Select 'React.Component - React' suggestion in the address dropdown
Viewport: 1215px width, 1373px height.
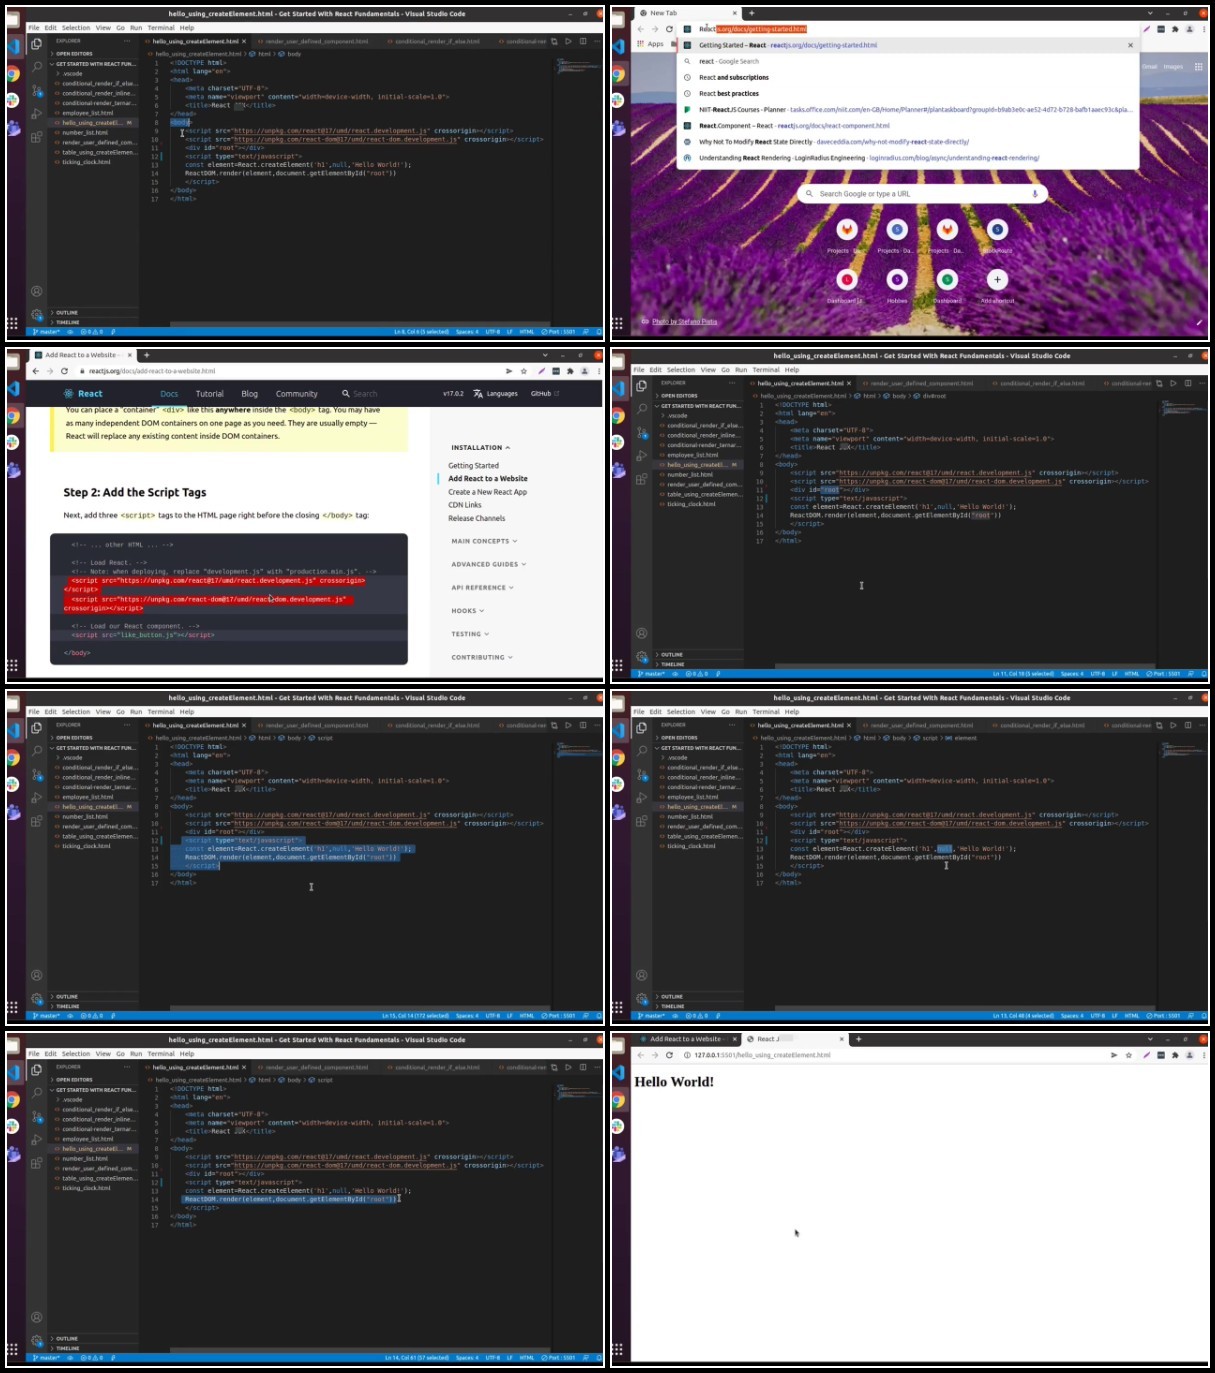click(x=908, y=126)
